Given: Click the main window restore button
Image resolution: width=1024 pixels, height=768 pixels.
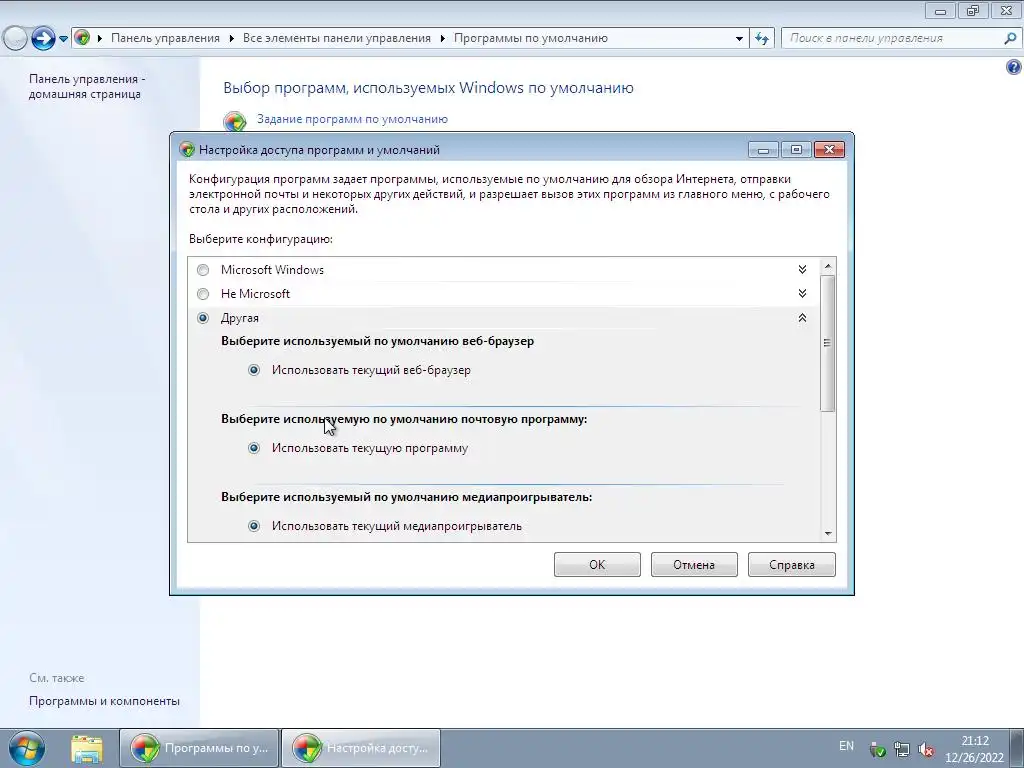Looking at the screenshot, I should (x=973, y=10).
